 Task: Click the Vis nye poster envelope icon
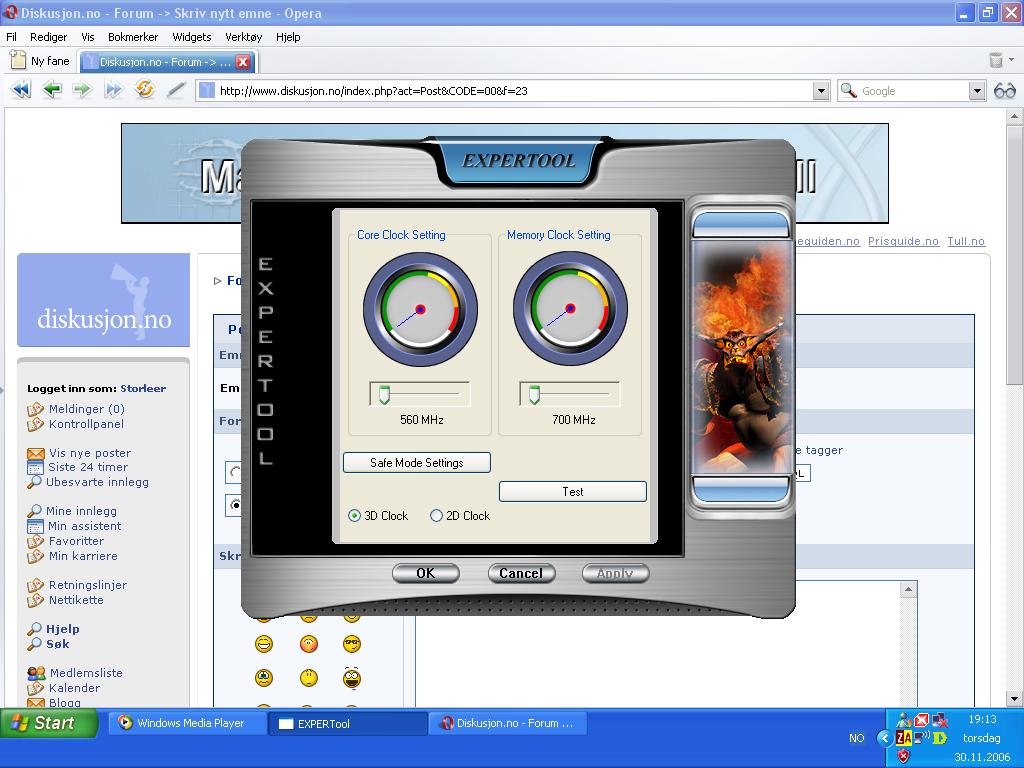(36, 453)
